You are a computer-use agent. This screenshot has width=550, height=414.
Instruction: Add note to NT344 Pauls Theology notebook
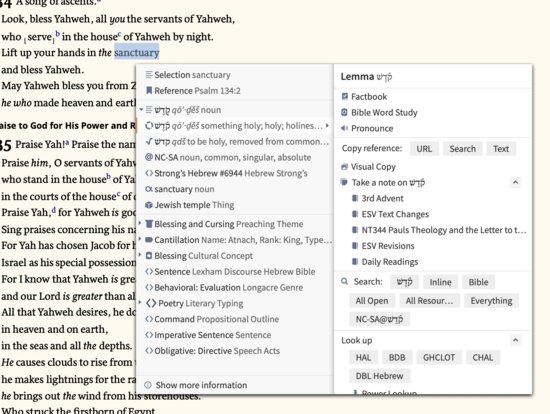pos(439,230)
